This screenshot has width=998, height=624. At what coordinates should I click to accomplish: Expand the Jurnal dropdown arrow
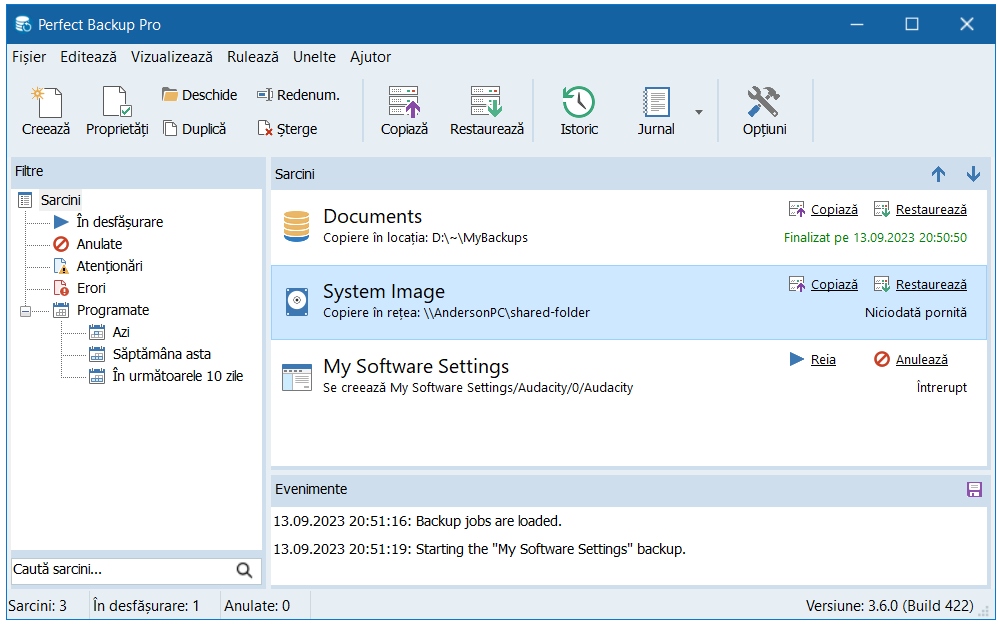click(699, 112)
